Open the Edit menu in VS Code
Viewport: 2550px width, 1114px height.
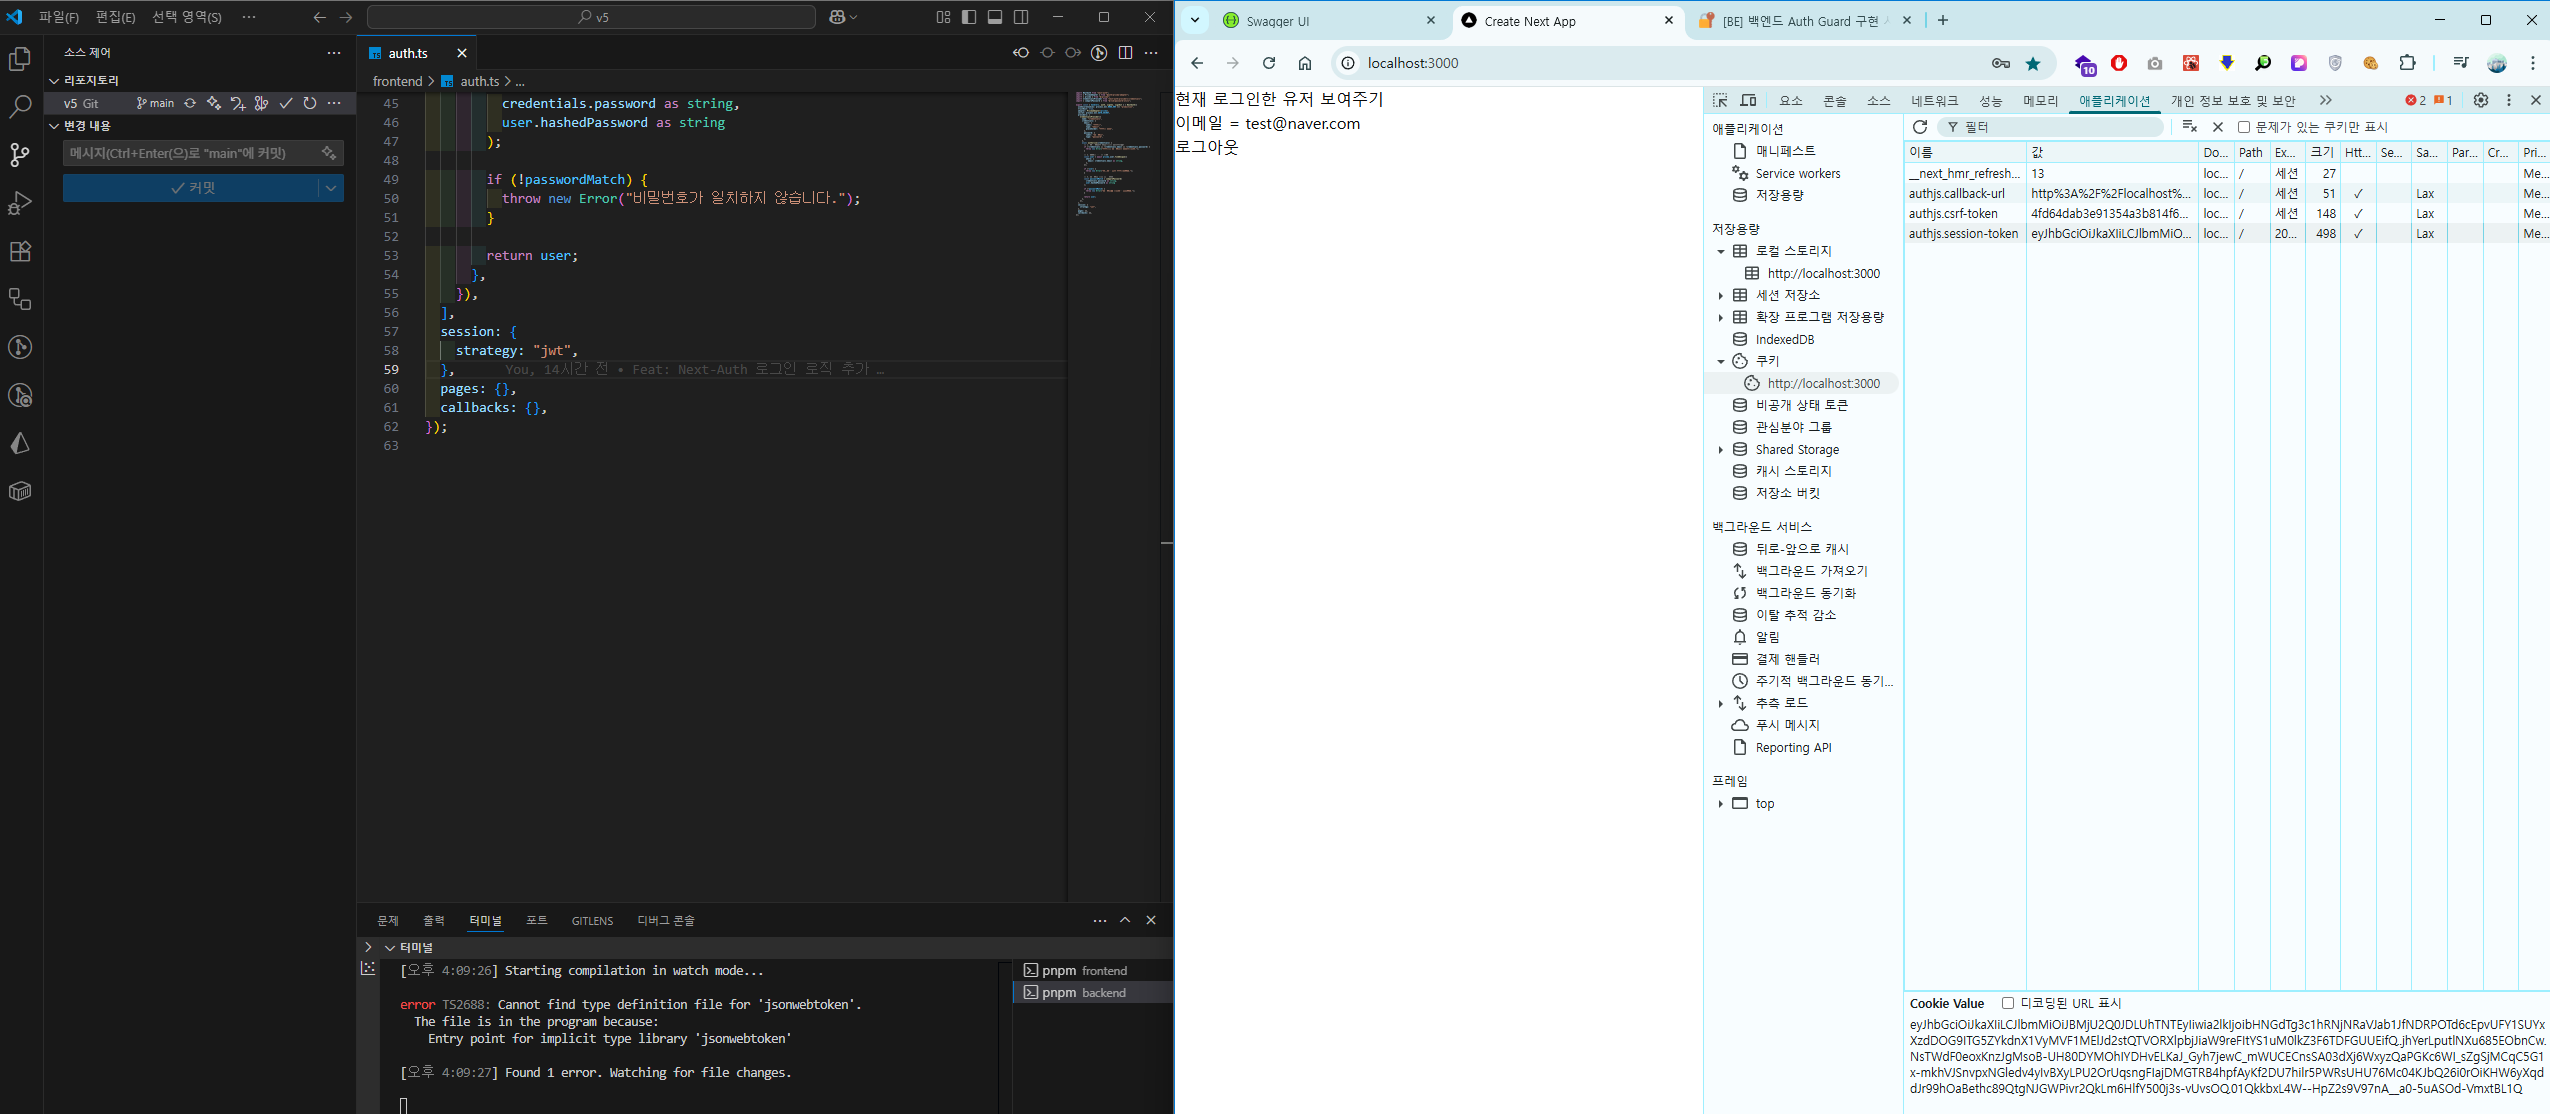pyautogui.click(x=115, y=17)
